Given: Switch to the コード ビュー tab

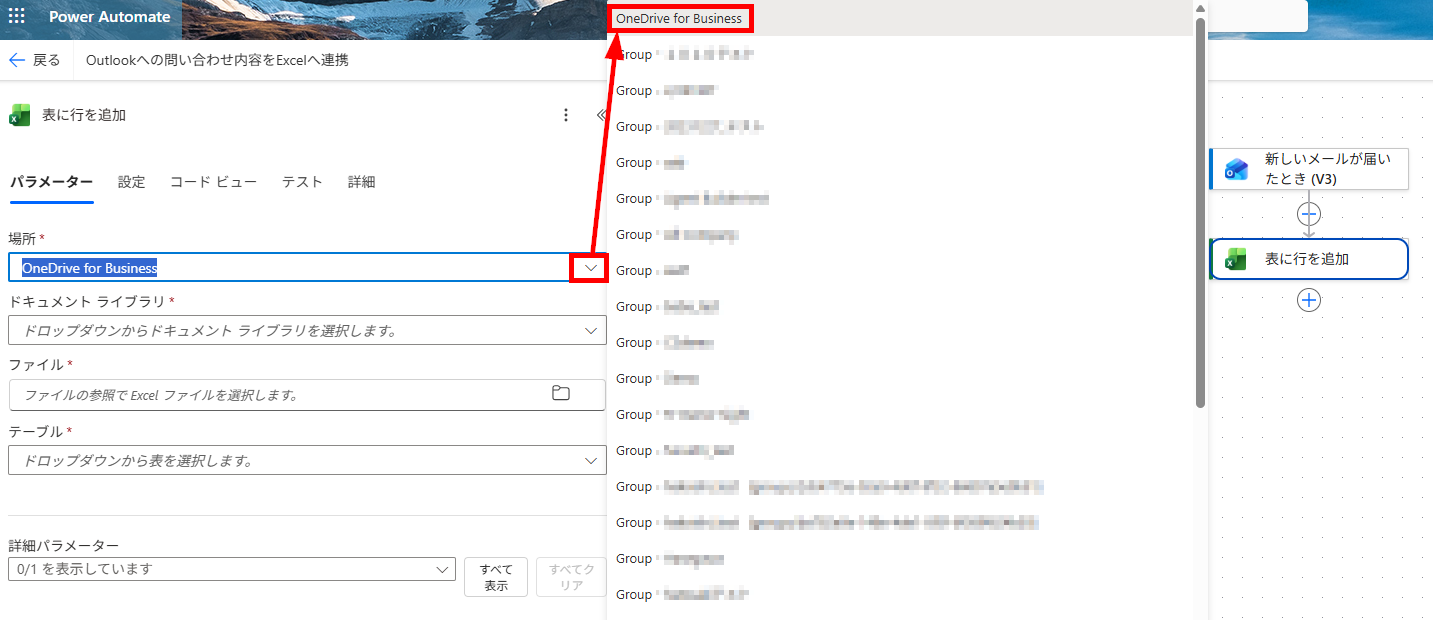Looking at the screenshot, I should tap(213, 182).
